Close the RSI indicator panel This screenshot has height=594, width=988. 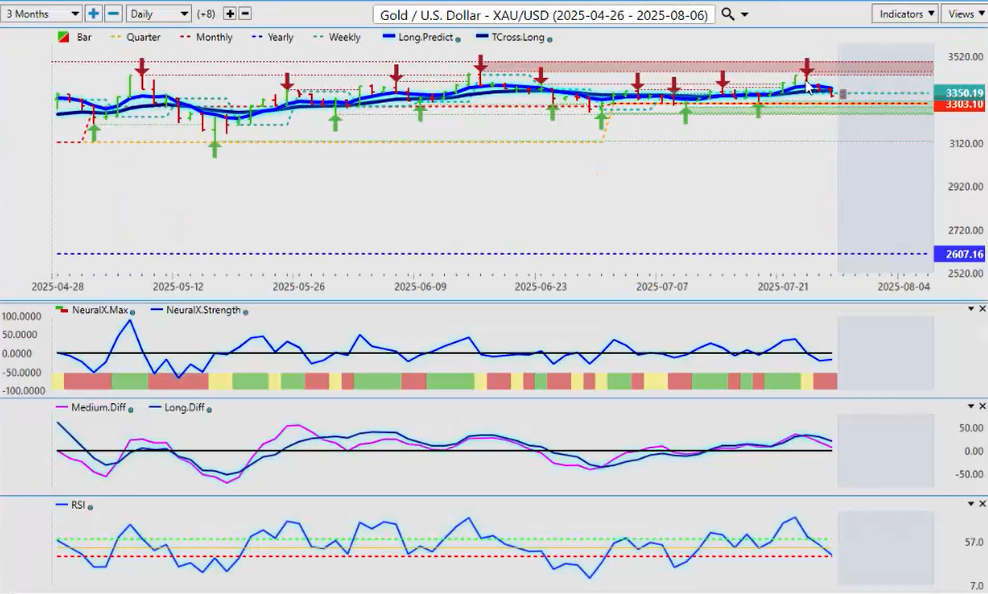coord(981,505)
